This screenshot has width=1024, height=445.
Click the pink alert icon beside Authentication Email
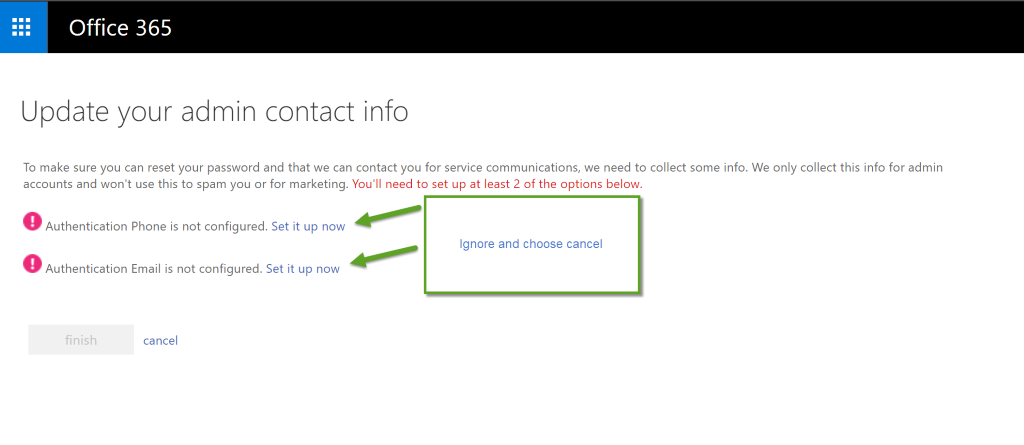pos(32,263)
